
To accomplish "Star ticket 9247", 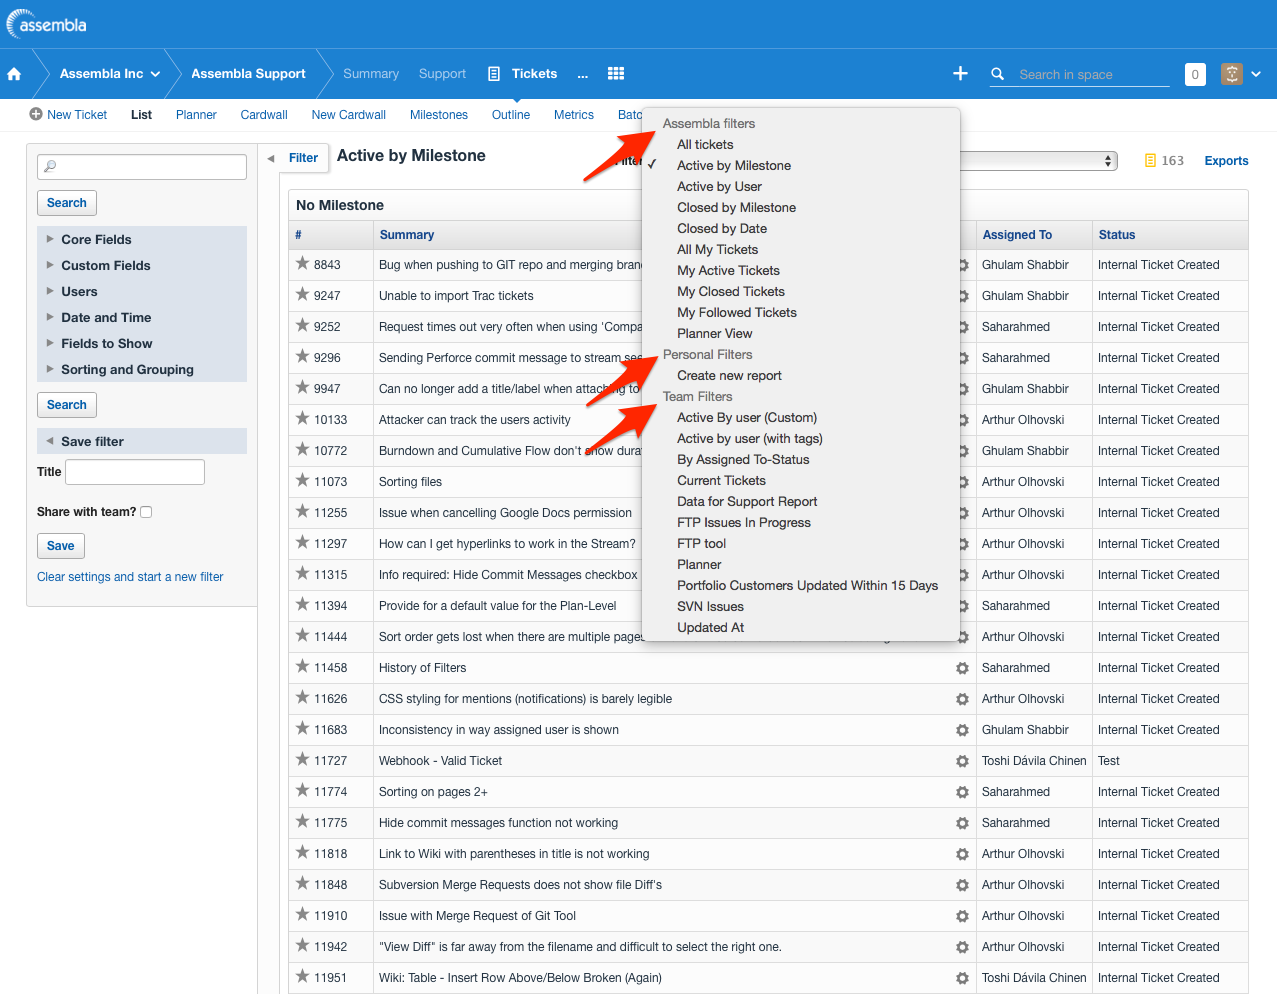I will [x=302, y=295].
